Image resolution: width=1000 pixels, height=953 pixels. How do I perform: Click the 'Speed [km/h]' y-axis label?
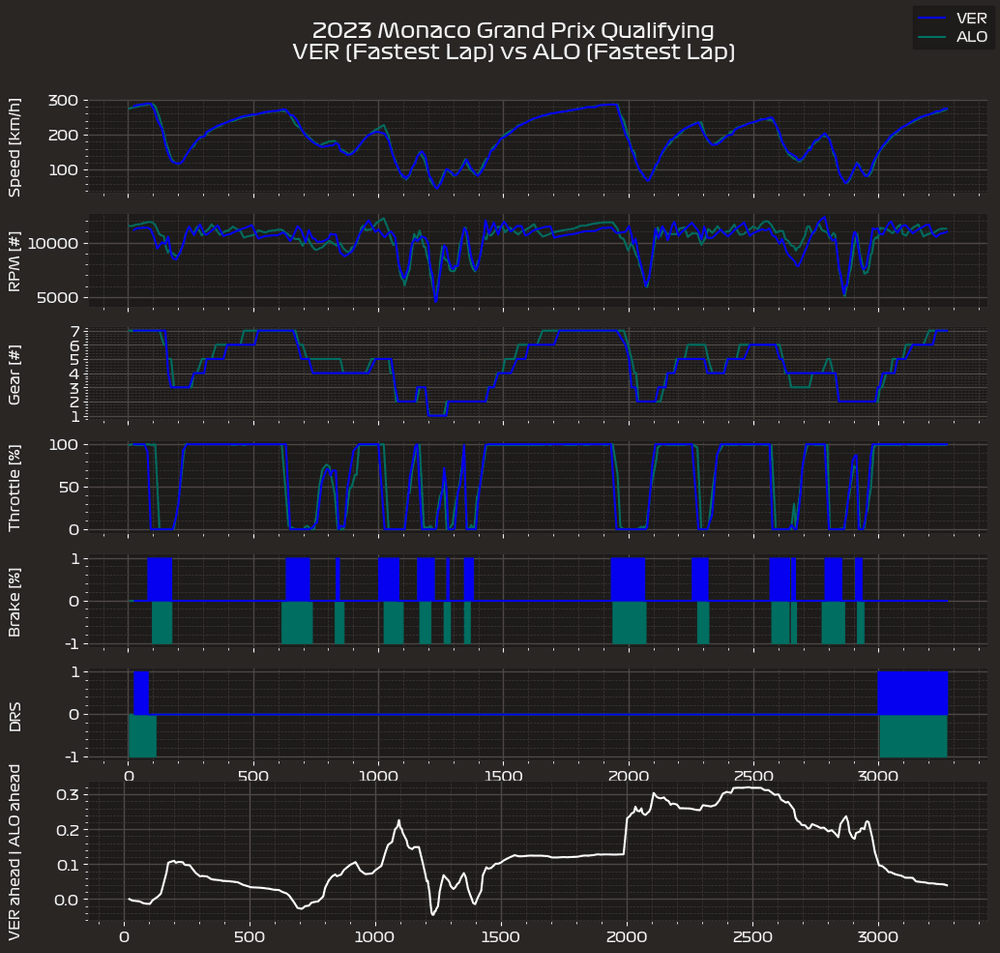14,147
